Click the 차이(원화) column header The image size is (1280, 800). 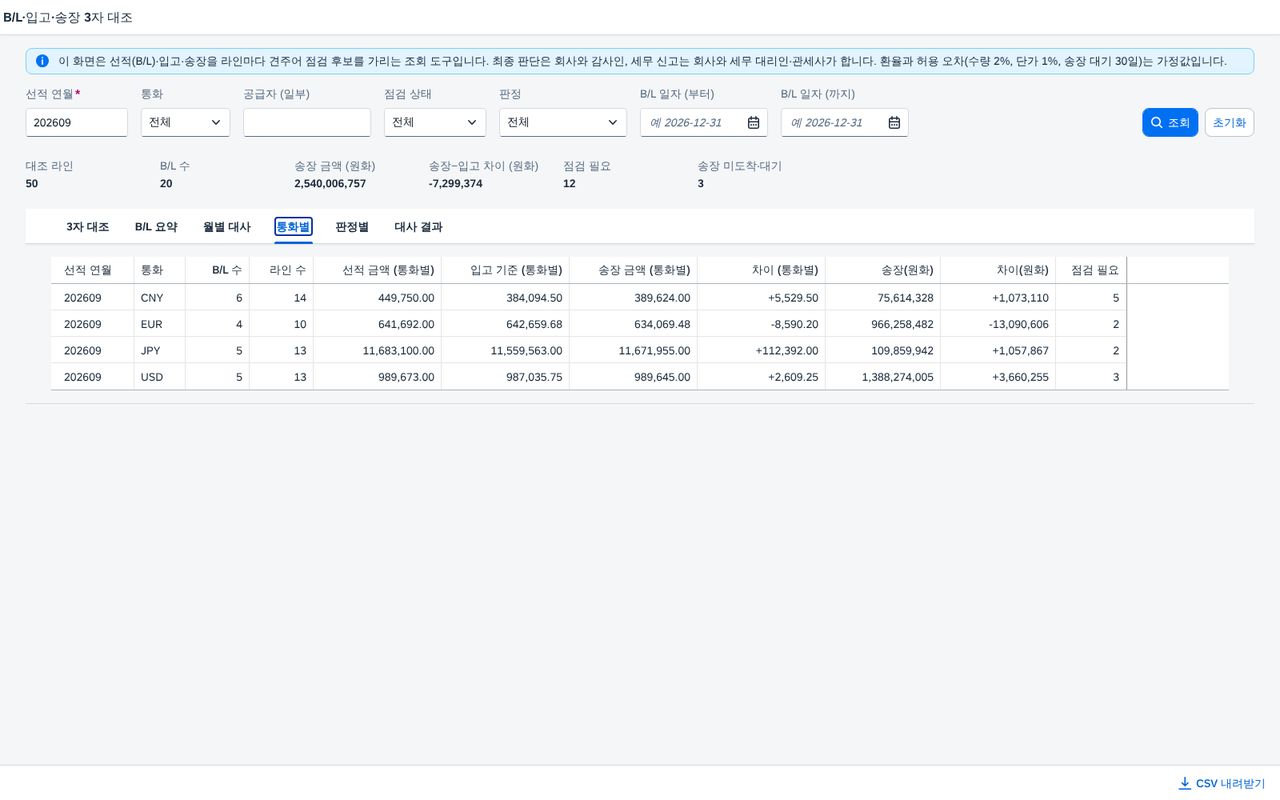[x=998, y=270]
